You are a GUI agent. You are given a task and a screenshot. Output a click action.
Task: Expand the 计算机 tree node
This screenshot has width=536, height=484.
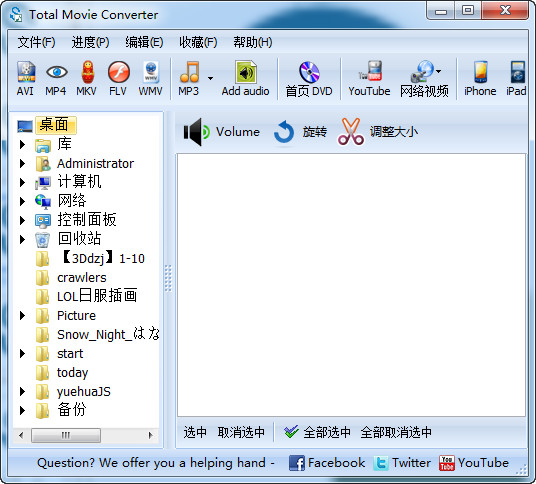click(23, 182)
